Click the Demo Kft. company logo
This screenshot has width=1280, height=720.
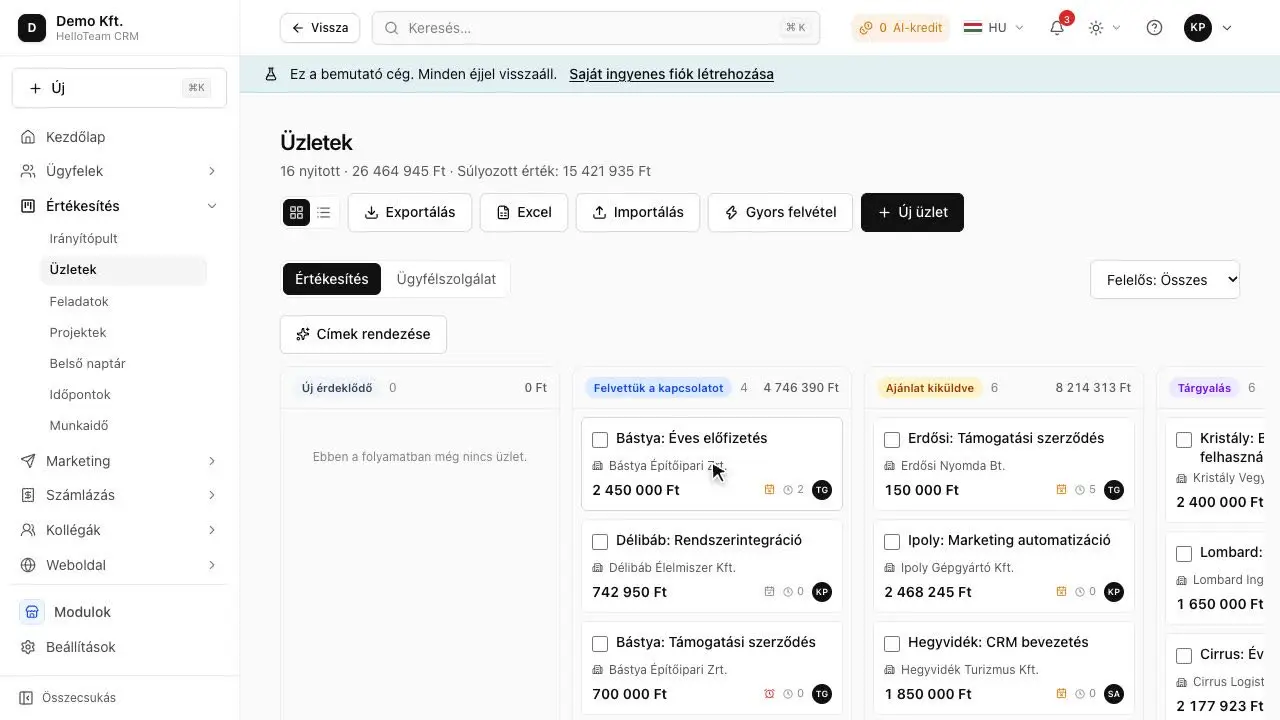coord(32,28)
